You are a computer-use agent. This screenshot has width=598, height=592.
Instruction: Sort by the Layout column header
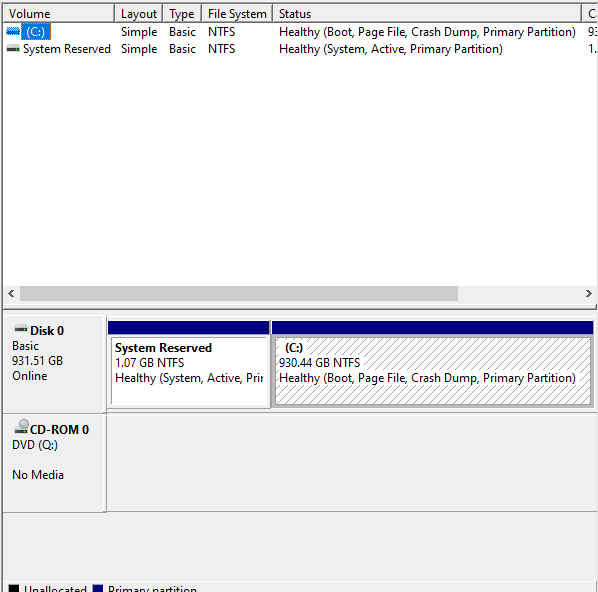point(139,14)
